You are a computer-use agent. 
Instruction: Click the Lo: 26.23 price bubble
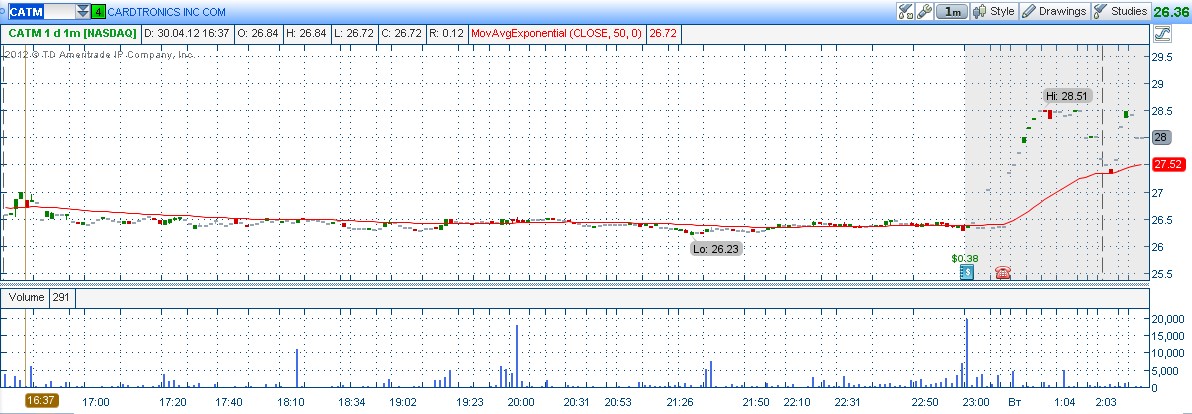point(714,248)
